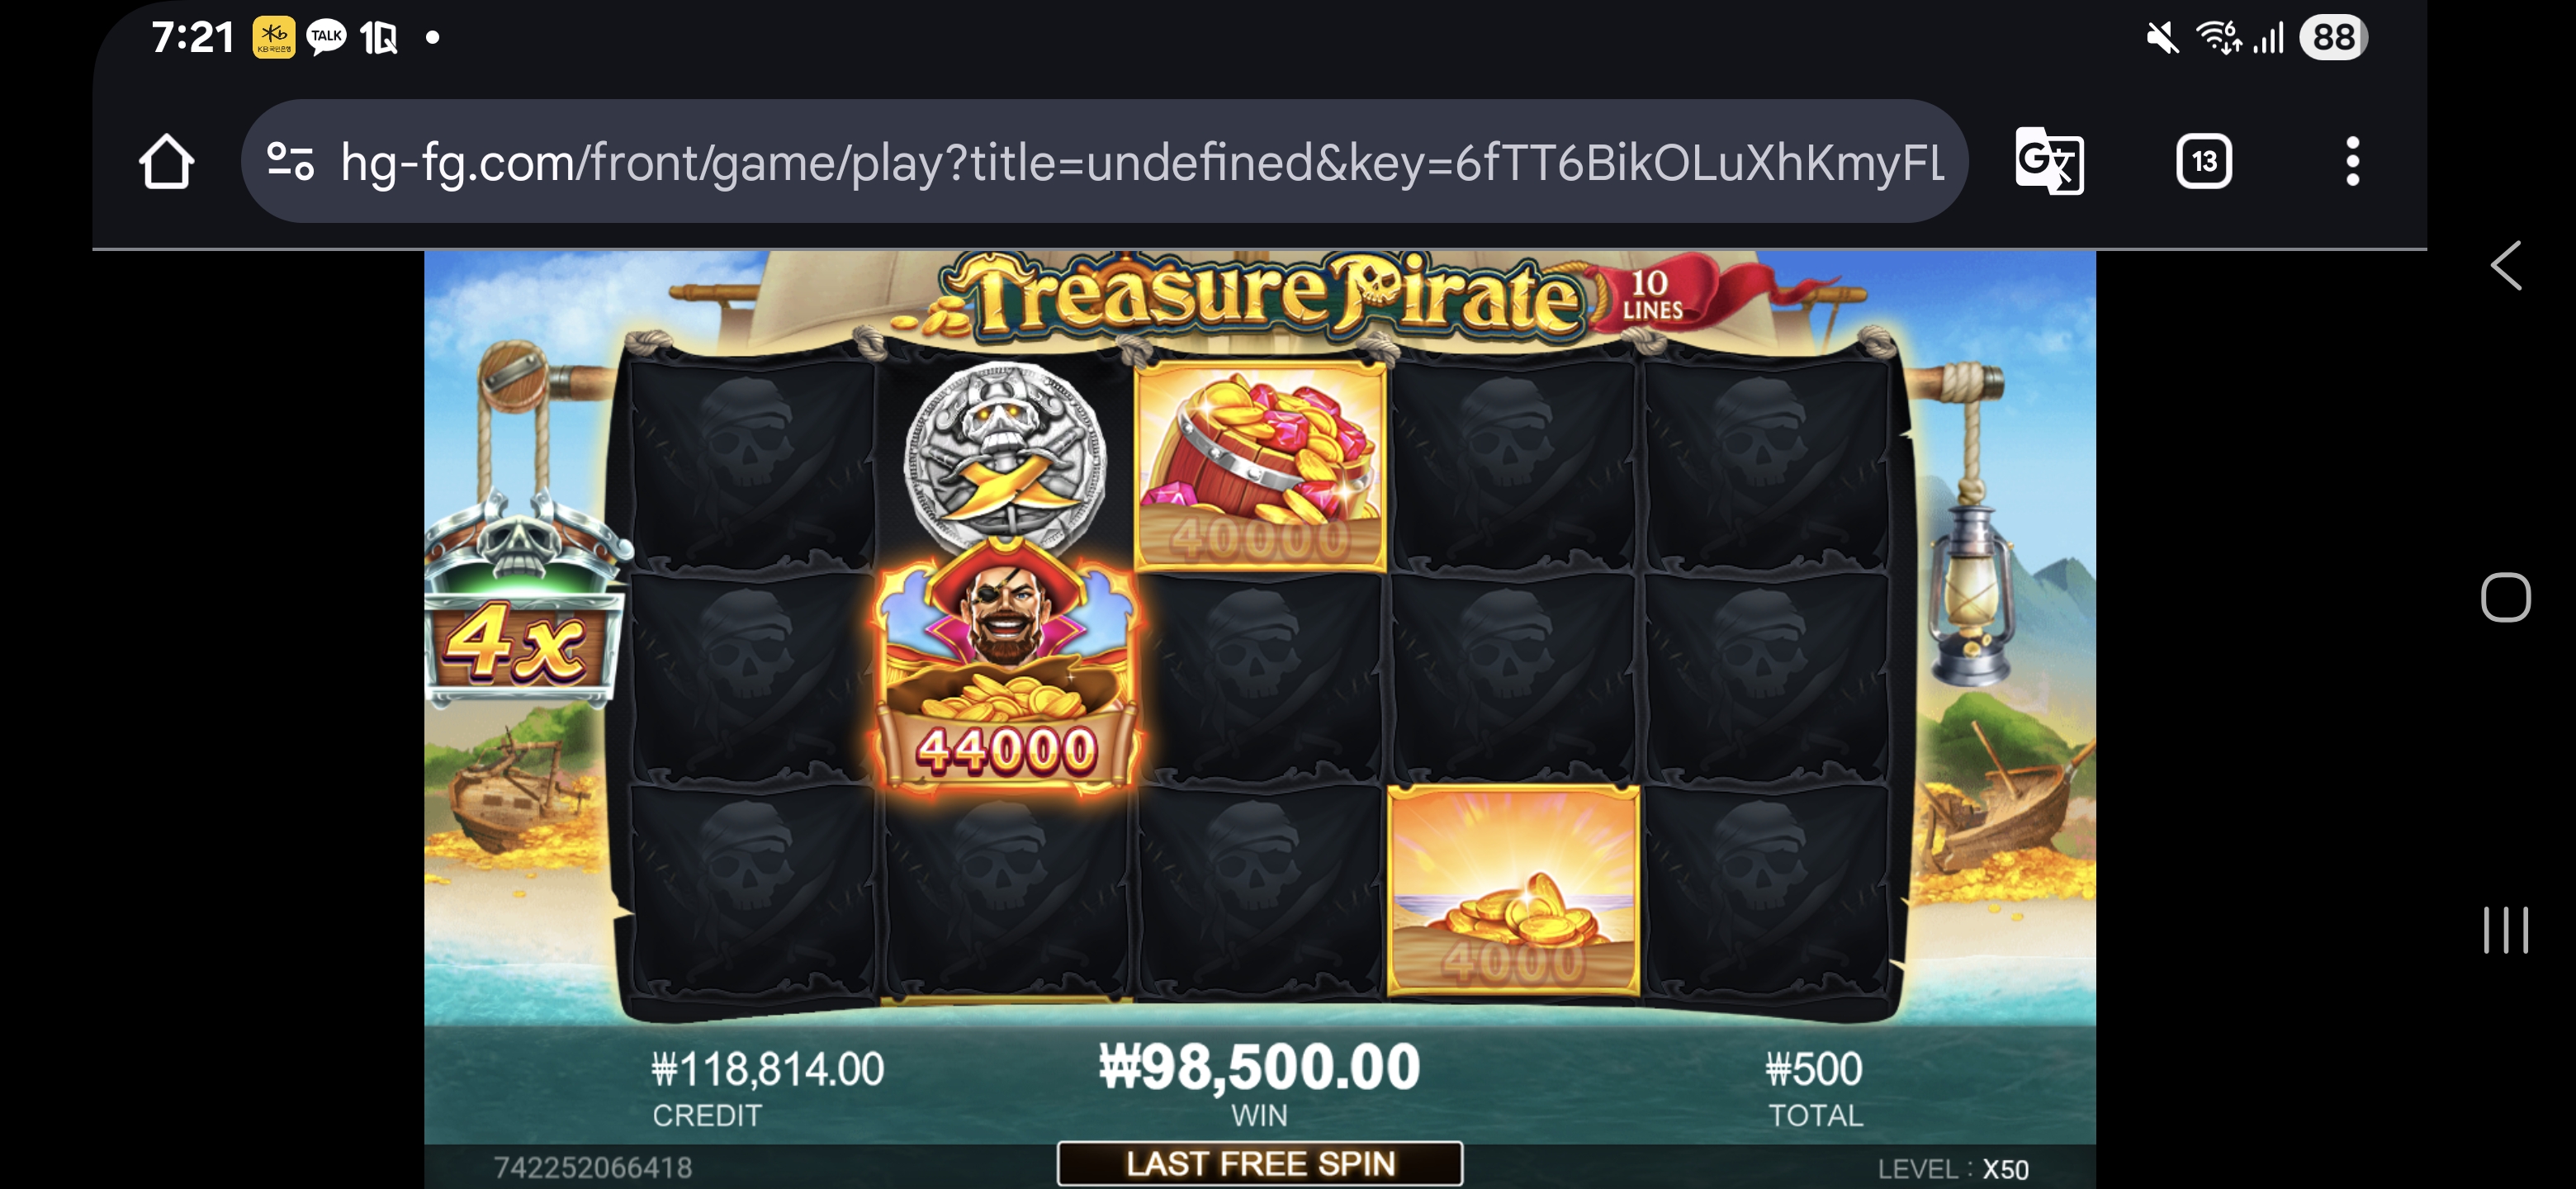The height and width of the screenshot is (1189, 2576).
Task: Open the tab switcher showing 13 tabs
Action: (2204, 161)
